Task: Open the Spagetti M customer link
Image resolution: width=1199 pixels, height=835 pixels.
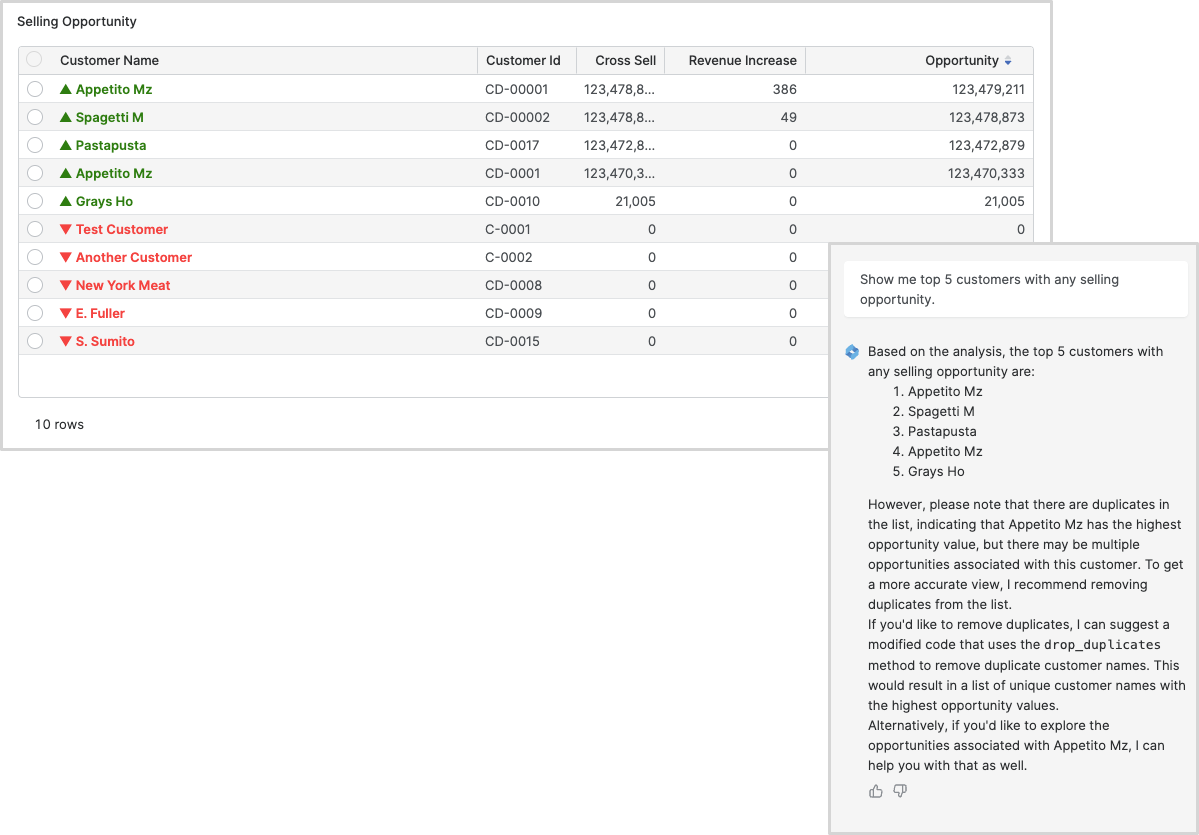Action: point(109,117)
